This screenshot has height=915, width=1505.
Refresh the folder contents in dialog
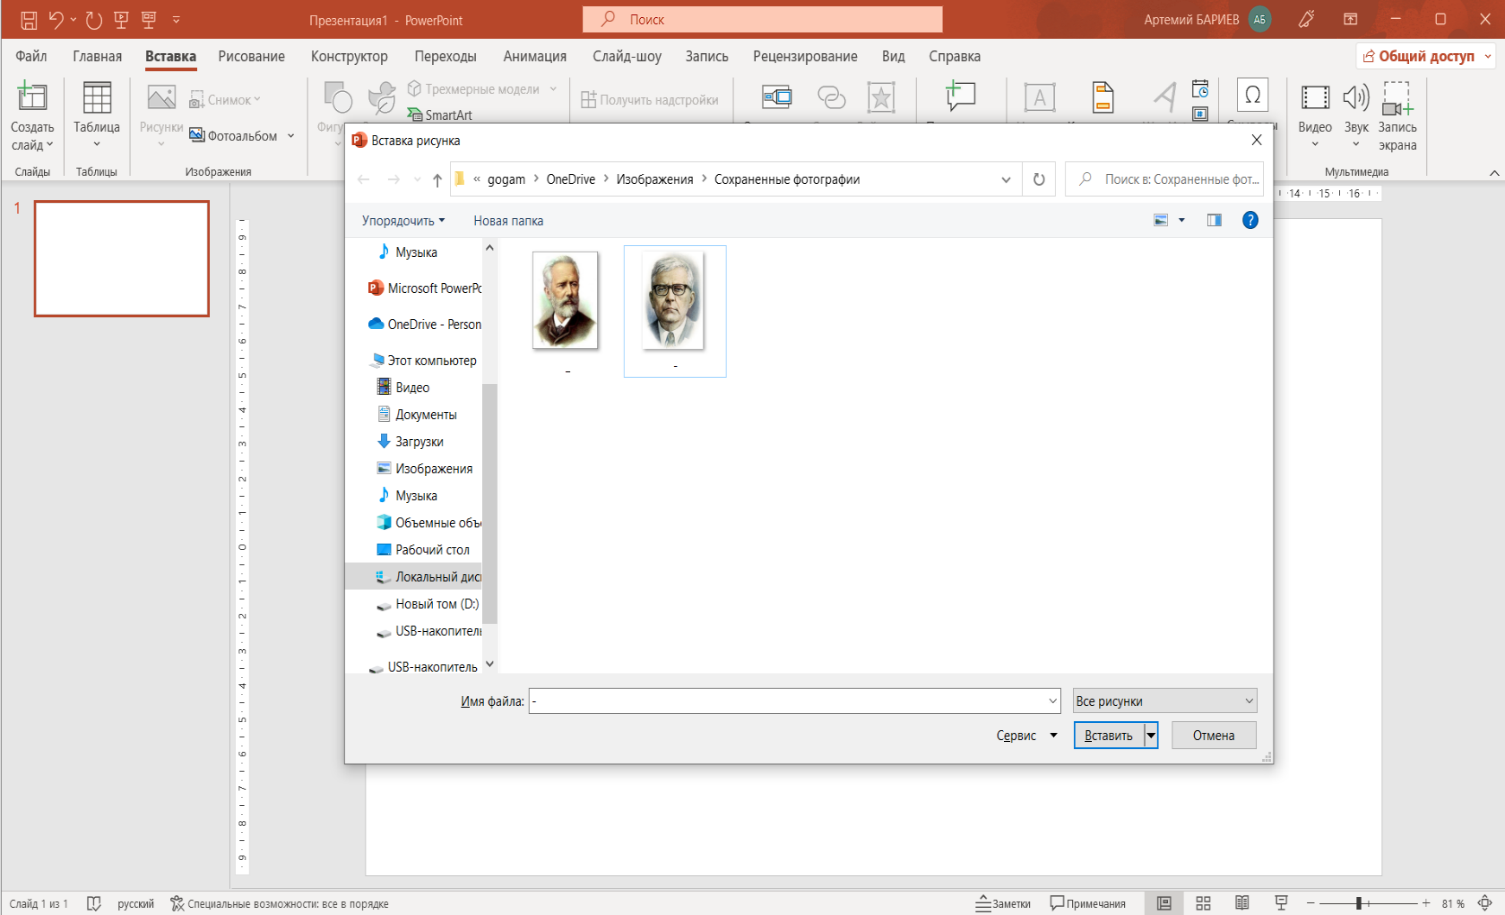pyautogui.click(x=1039, y=180)
